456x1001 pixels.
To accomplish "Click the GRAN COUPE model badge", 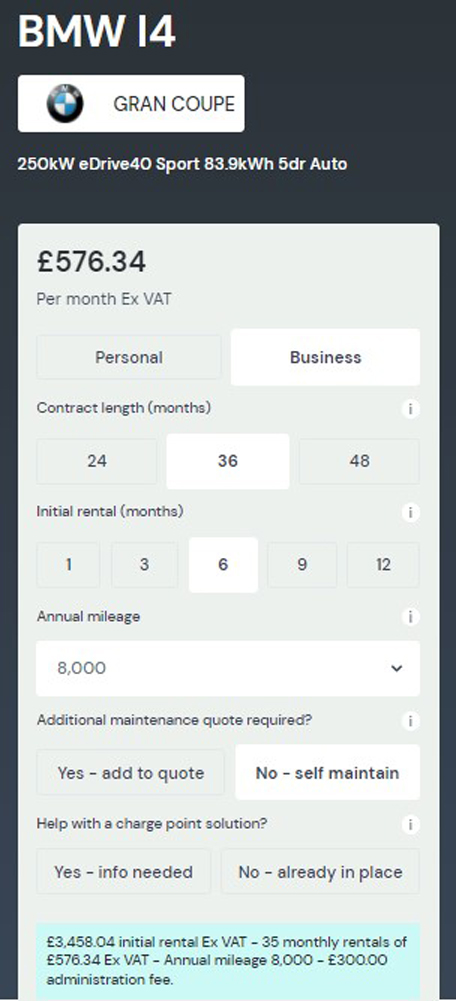I will click(x=131, y=103).
